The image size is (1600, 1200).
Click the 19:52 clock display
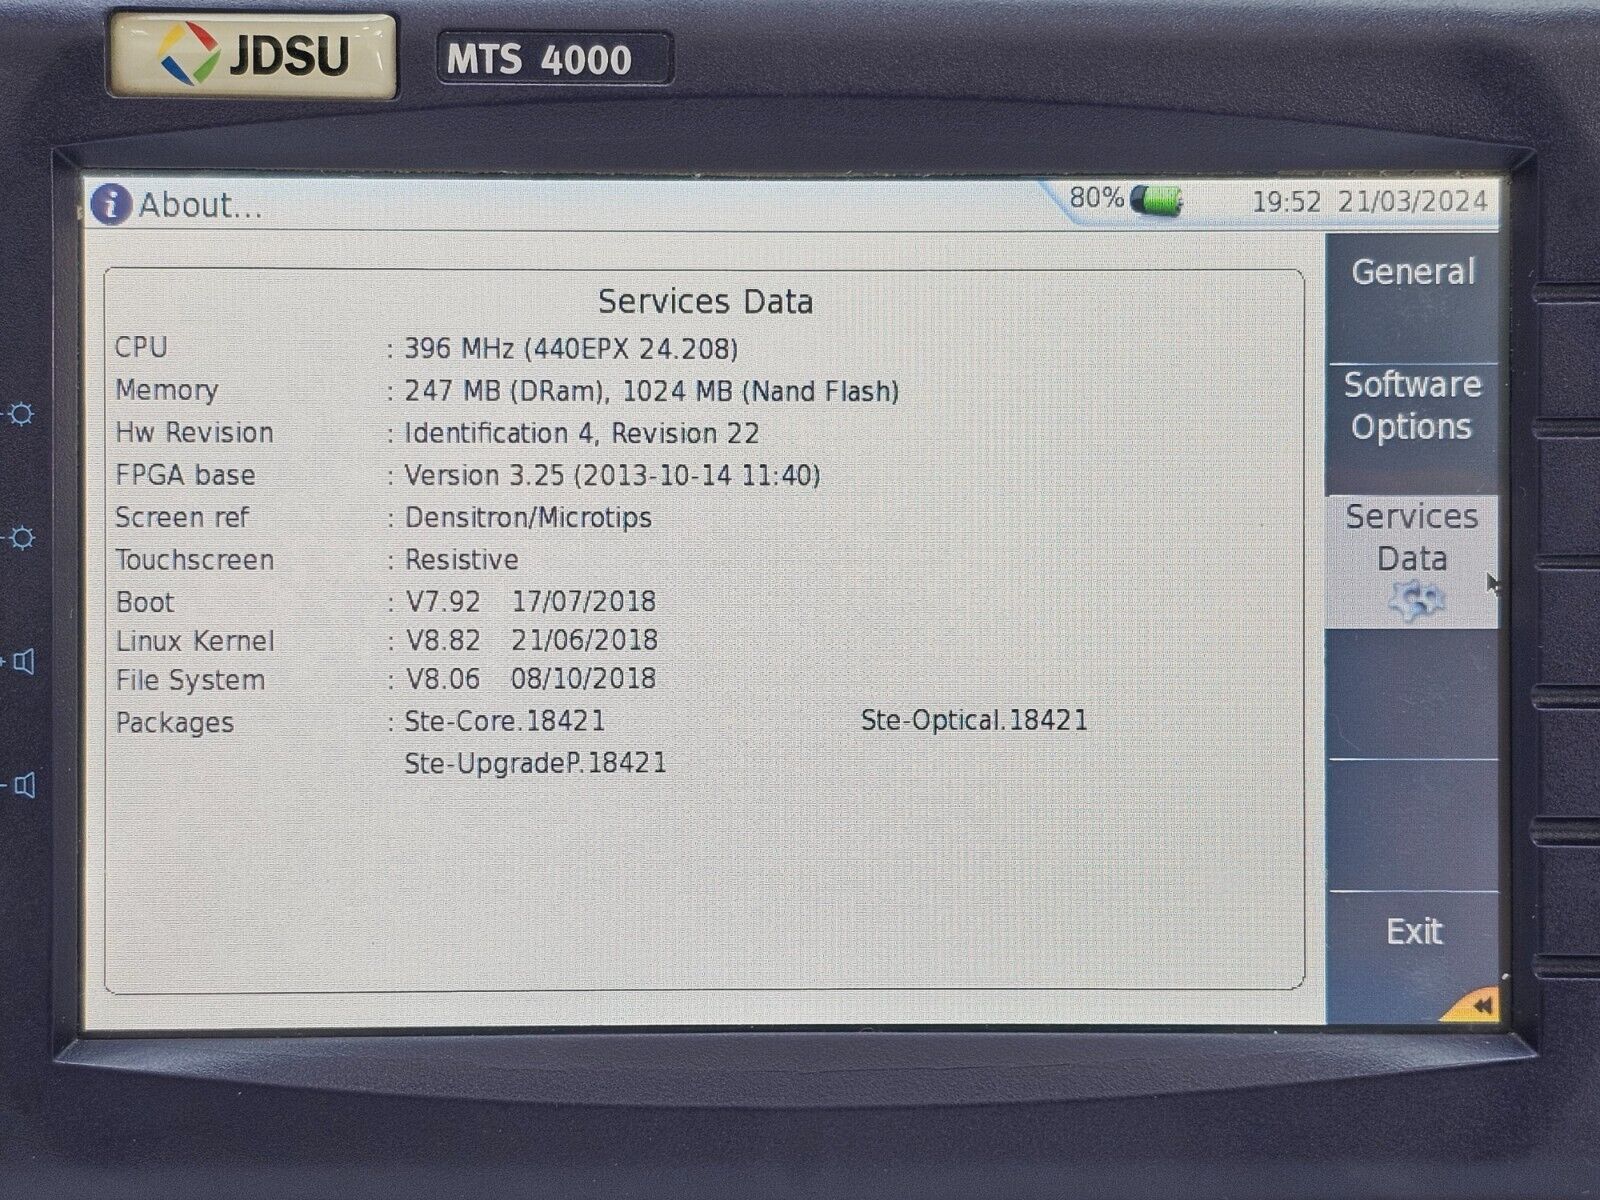[1286, 202]
